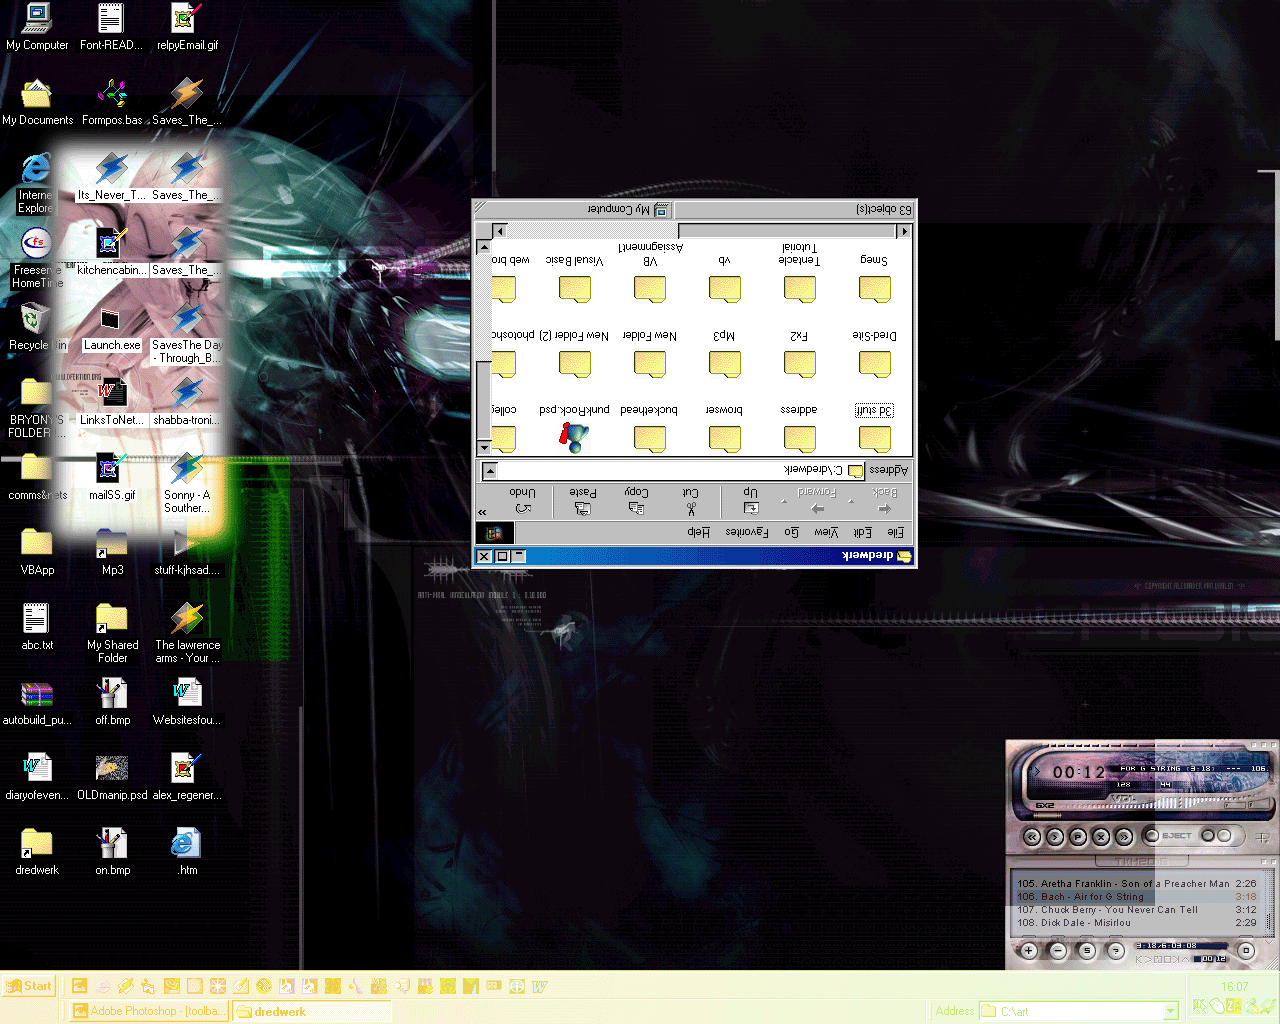
Task: Skip to next track in Winamp
Action: point(1123,836)
